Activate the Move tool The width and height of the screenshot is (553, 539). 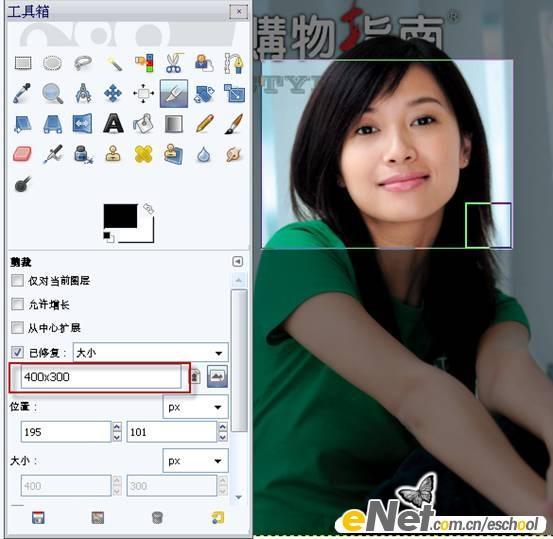pos(113,93)
